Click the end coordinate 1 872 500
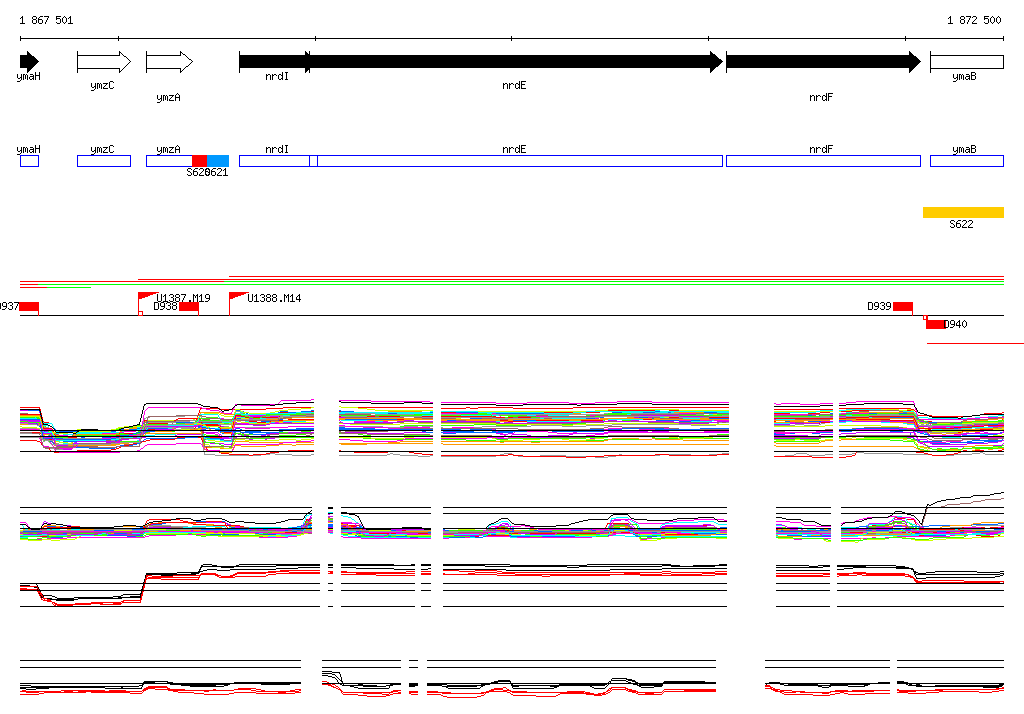Image resolution: width=1024 pixels, height=714 pixels. pyautogui.click(x=974, y=20)
